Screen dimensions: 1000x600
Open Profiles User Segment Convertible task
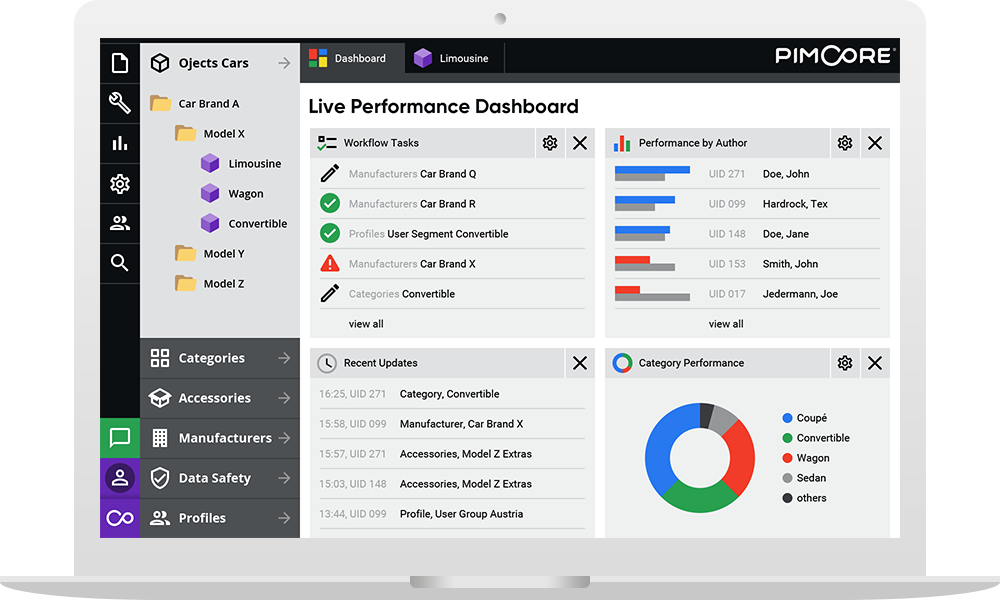452,233
